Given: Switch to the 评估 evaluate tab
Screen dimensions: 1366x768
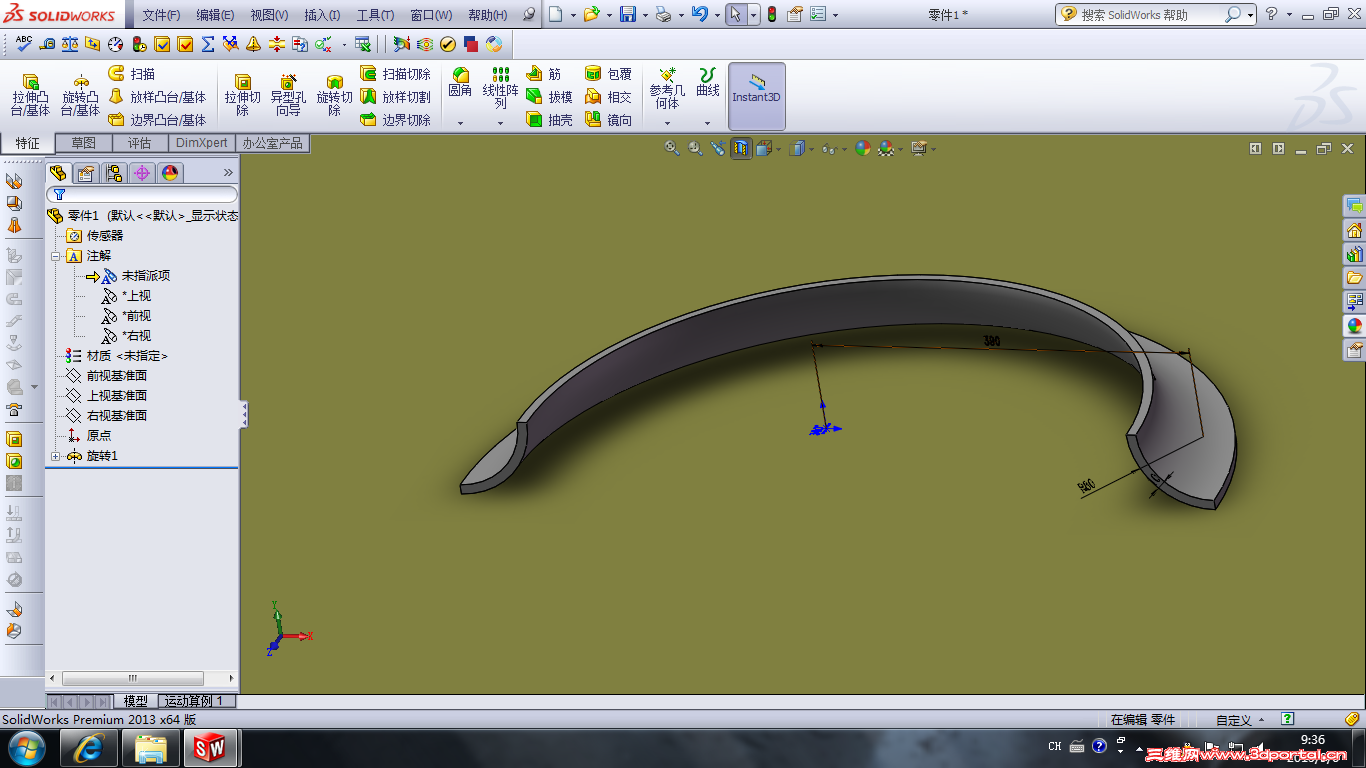Looking at the screenshot, I should point(140,143).
